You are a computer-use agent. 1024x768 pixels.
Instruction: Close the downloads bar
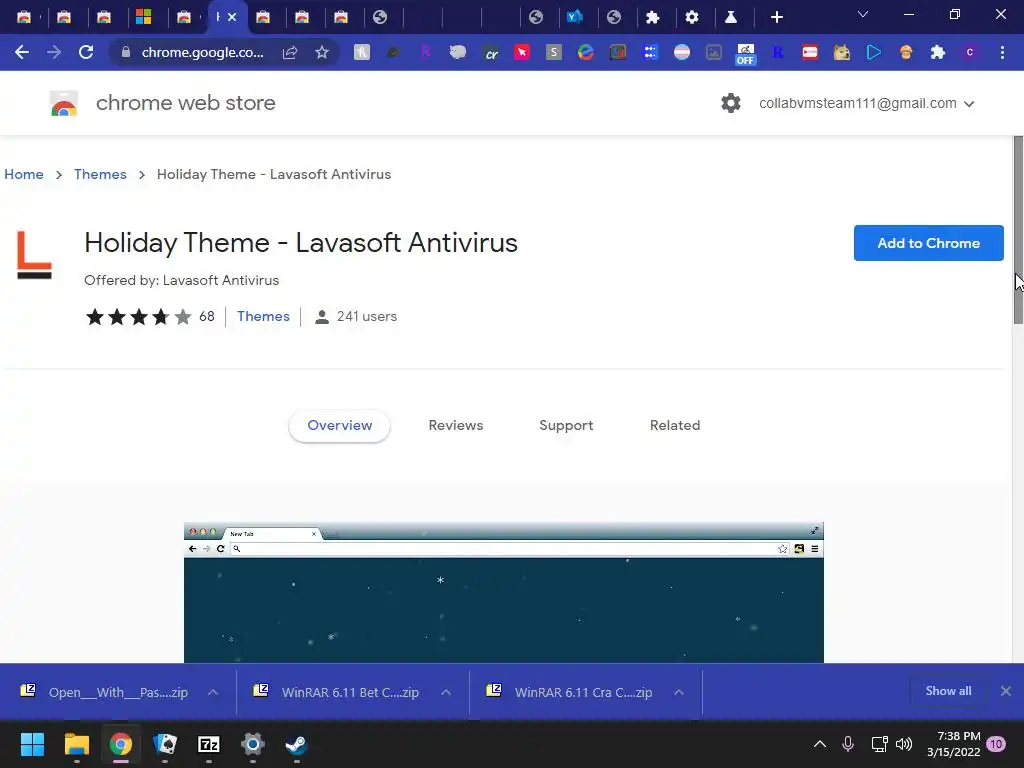[x=1006, y=691]
